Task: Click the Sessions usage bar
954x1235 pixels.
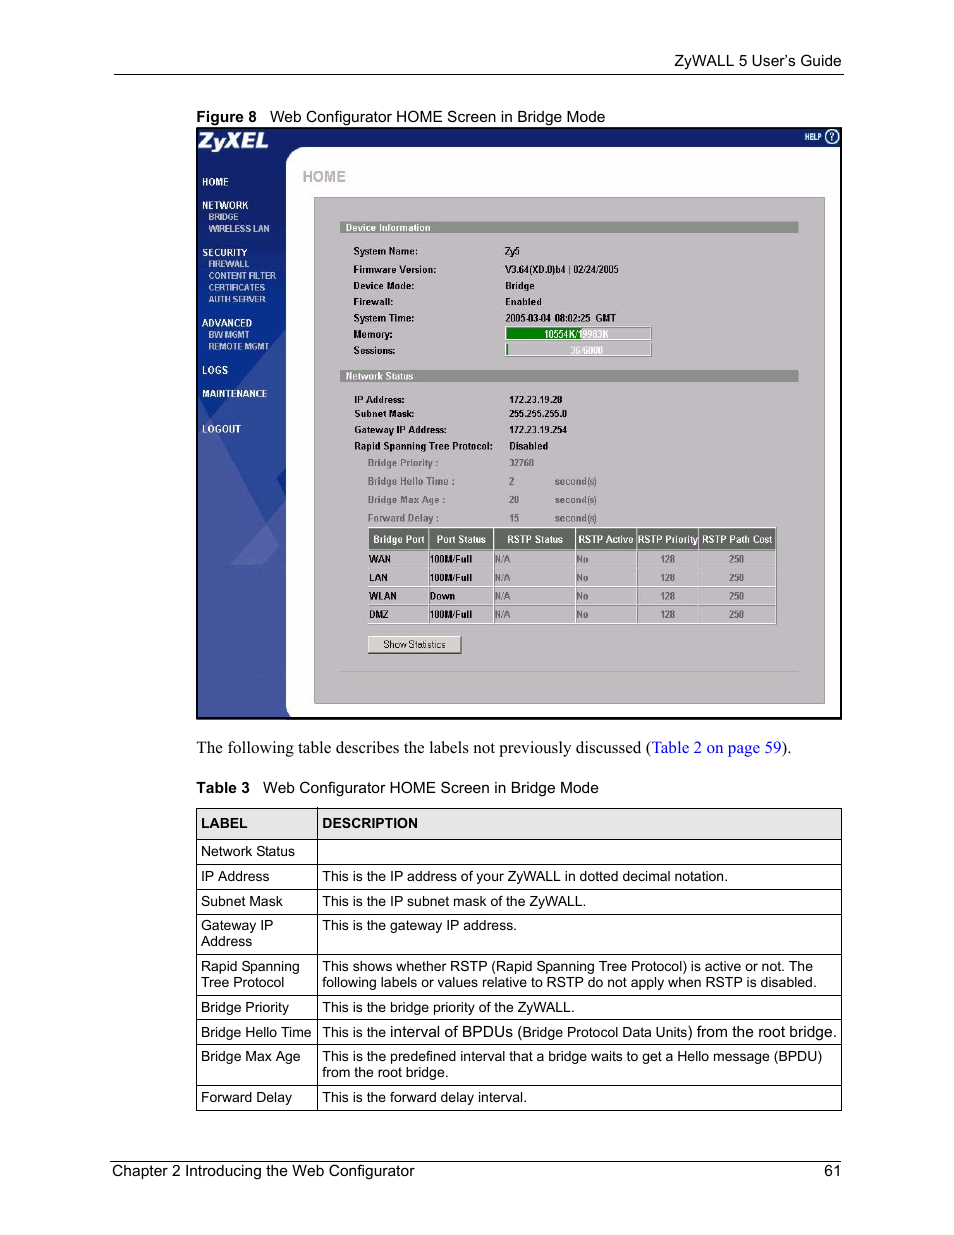Action: [x=578, y=350]
